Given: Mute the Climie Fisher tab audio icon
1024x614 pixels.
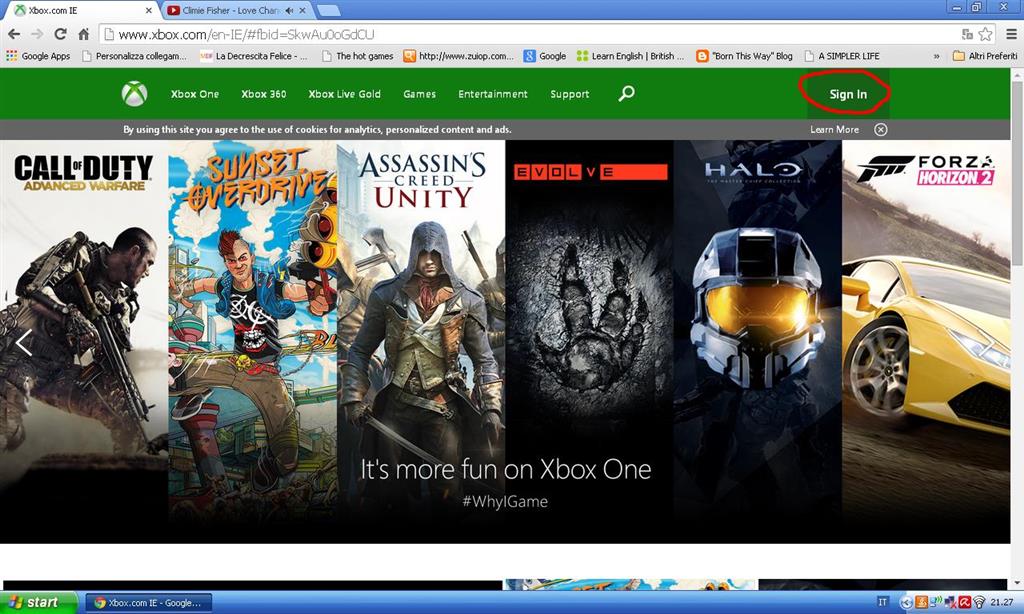Looking at the screenshot, I should (x=289, y=10).
